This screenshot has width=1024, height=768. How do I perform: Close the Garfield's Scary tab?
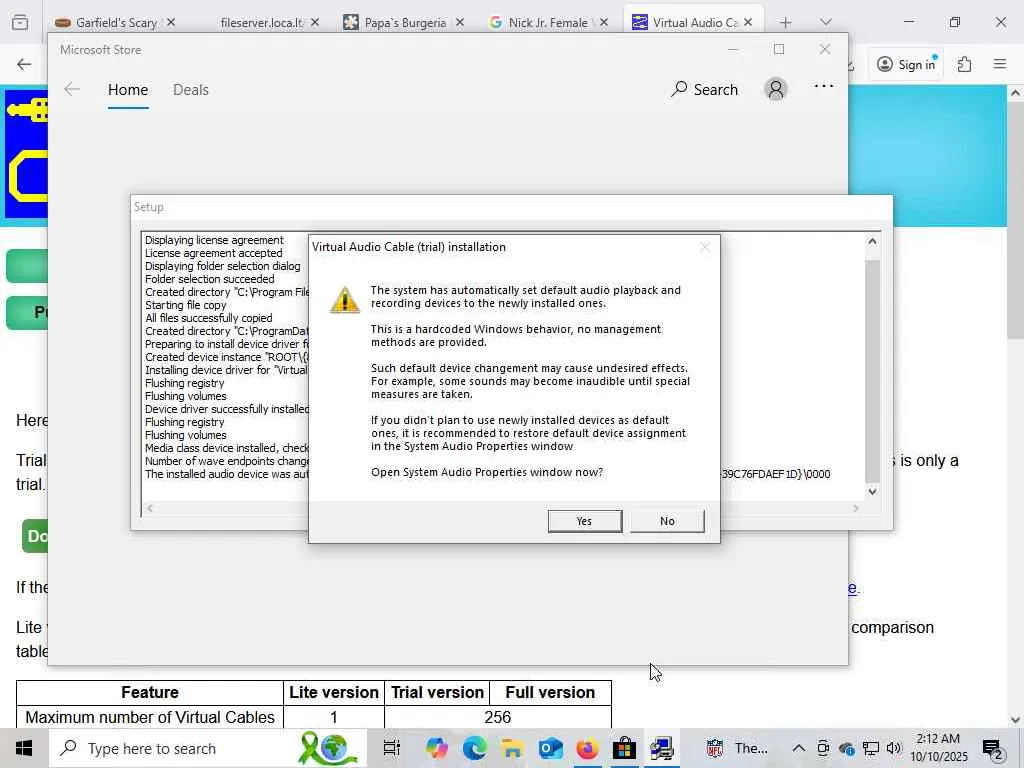coord(171,22)
